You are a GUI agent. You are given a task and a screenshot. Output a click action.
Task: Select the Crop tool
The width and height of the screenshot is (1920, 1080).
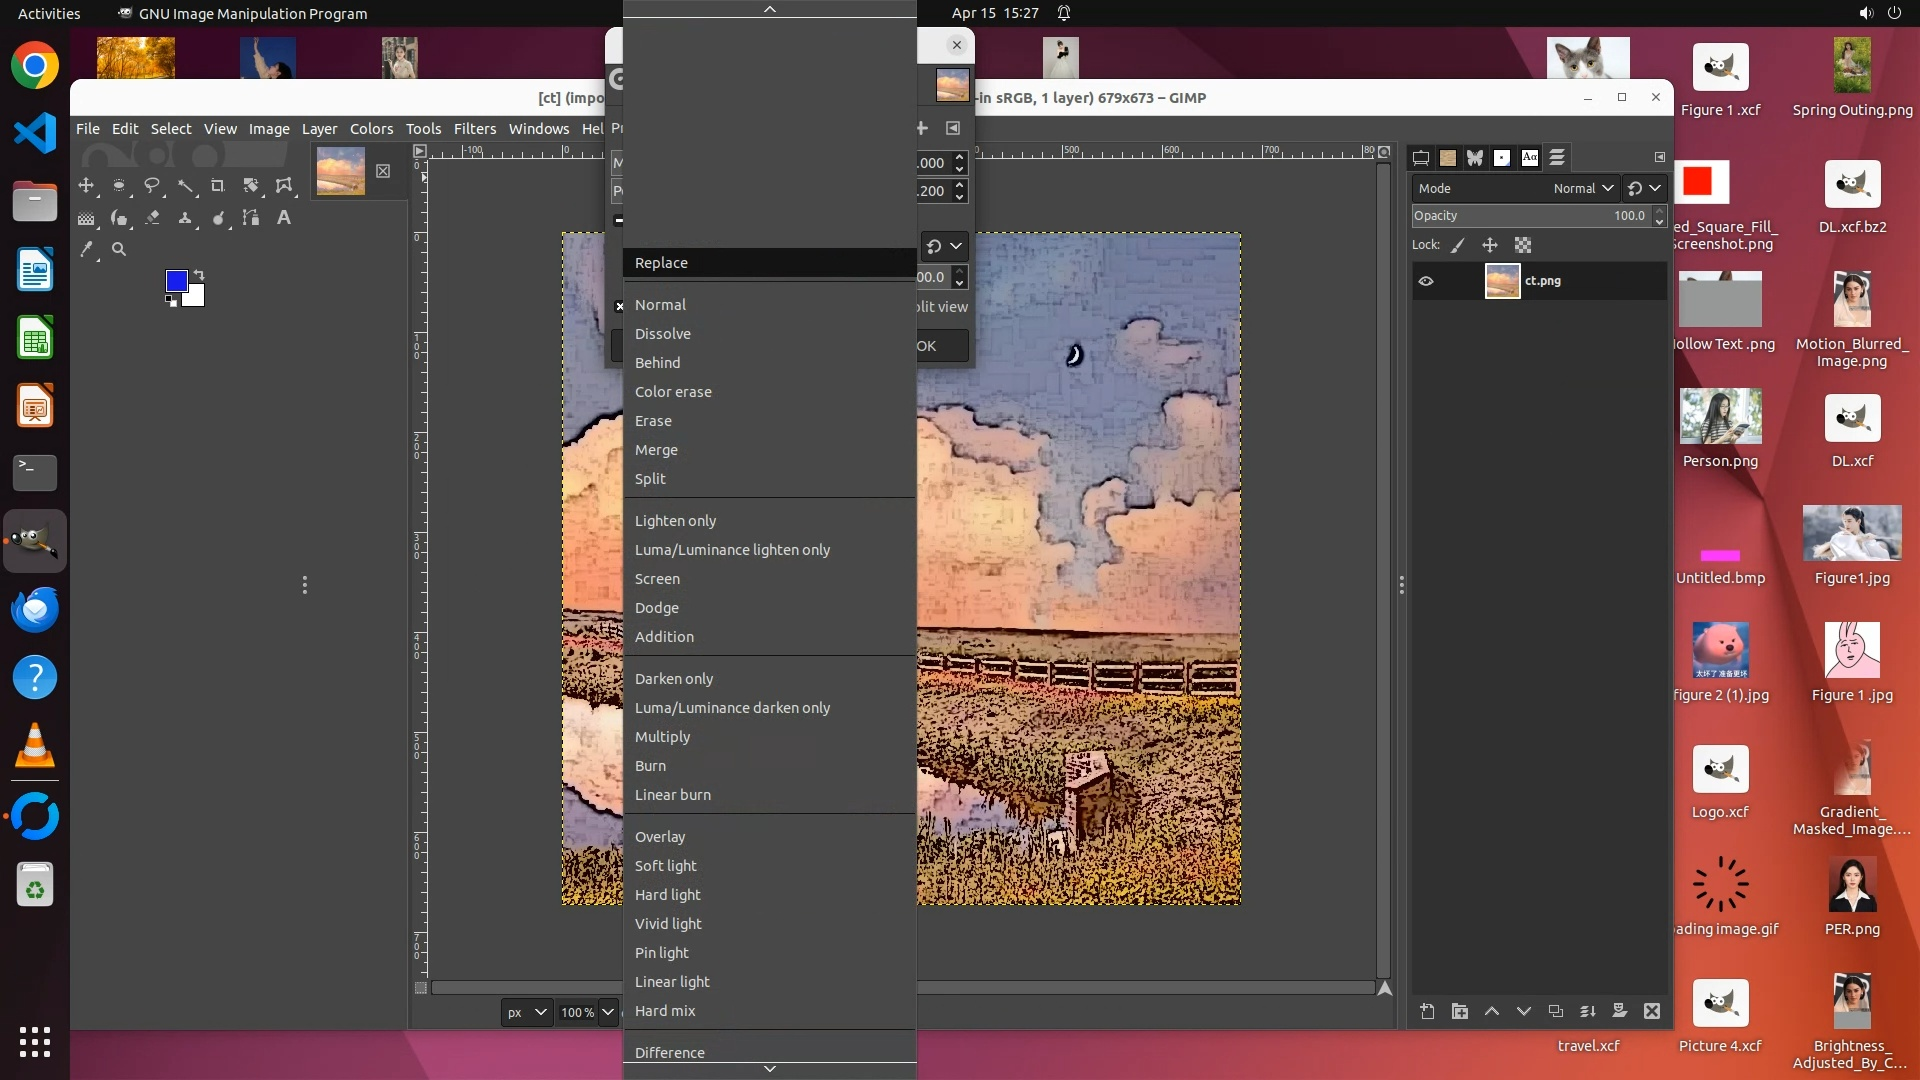tap(218, 186)
